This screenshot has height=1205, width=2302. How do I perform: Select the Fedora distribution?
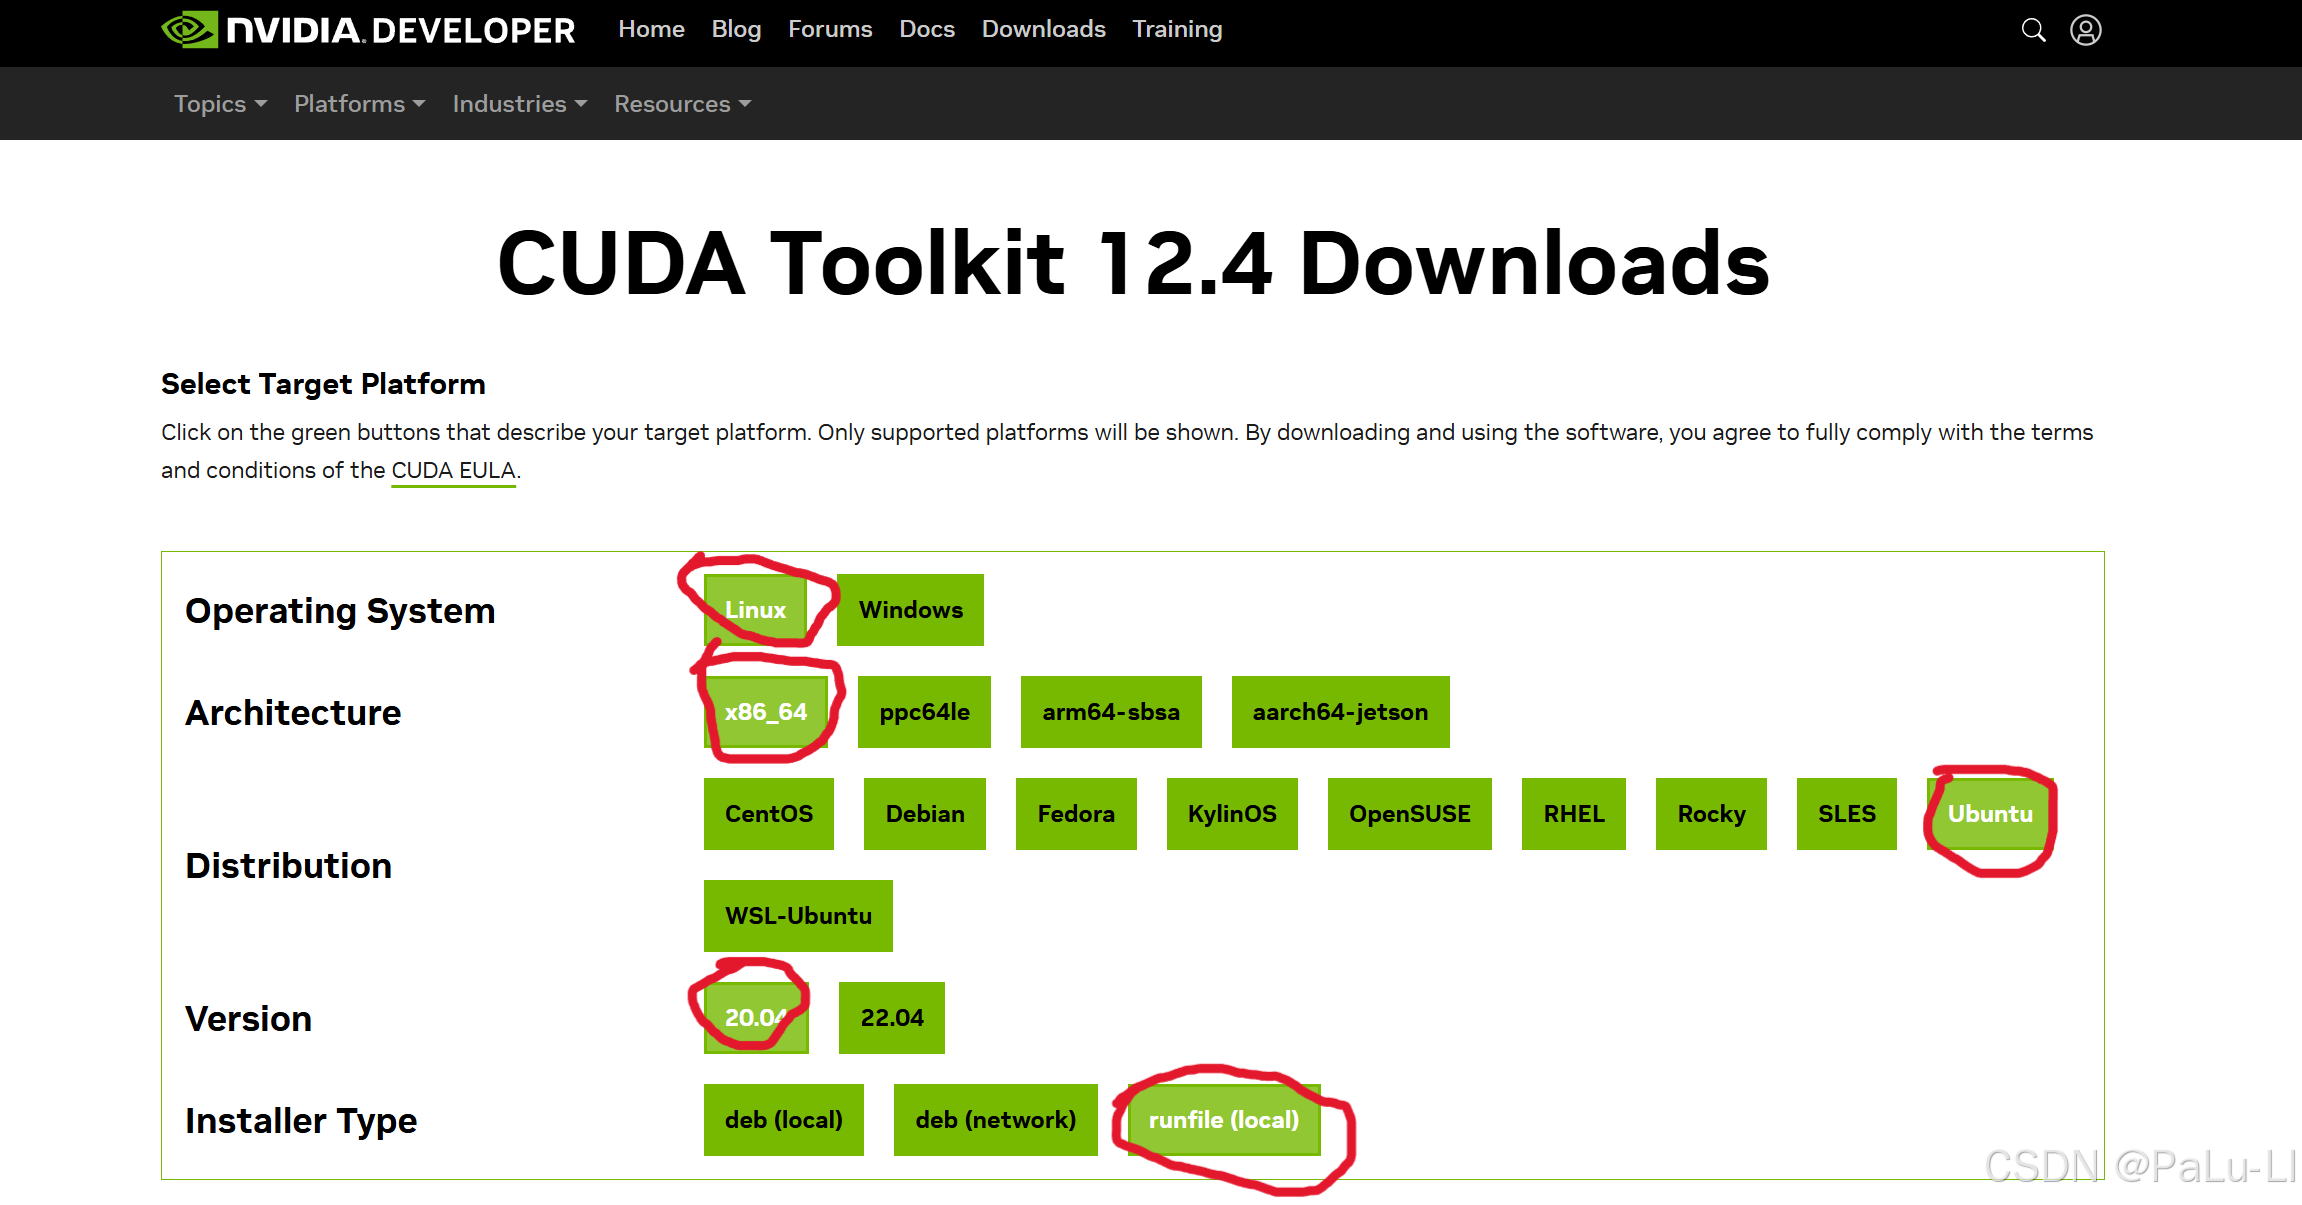pos(1076,814)
